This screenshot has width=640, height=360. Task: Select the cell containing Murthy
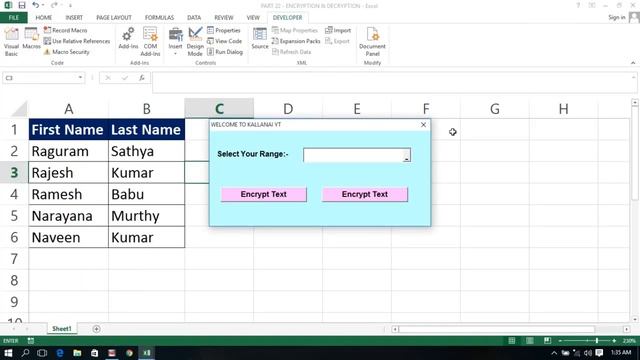coord(147,216)
